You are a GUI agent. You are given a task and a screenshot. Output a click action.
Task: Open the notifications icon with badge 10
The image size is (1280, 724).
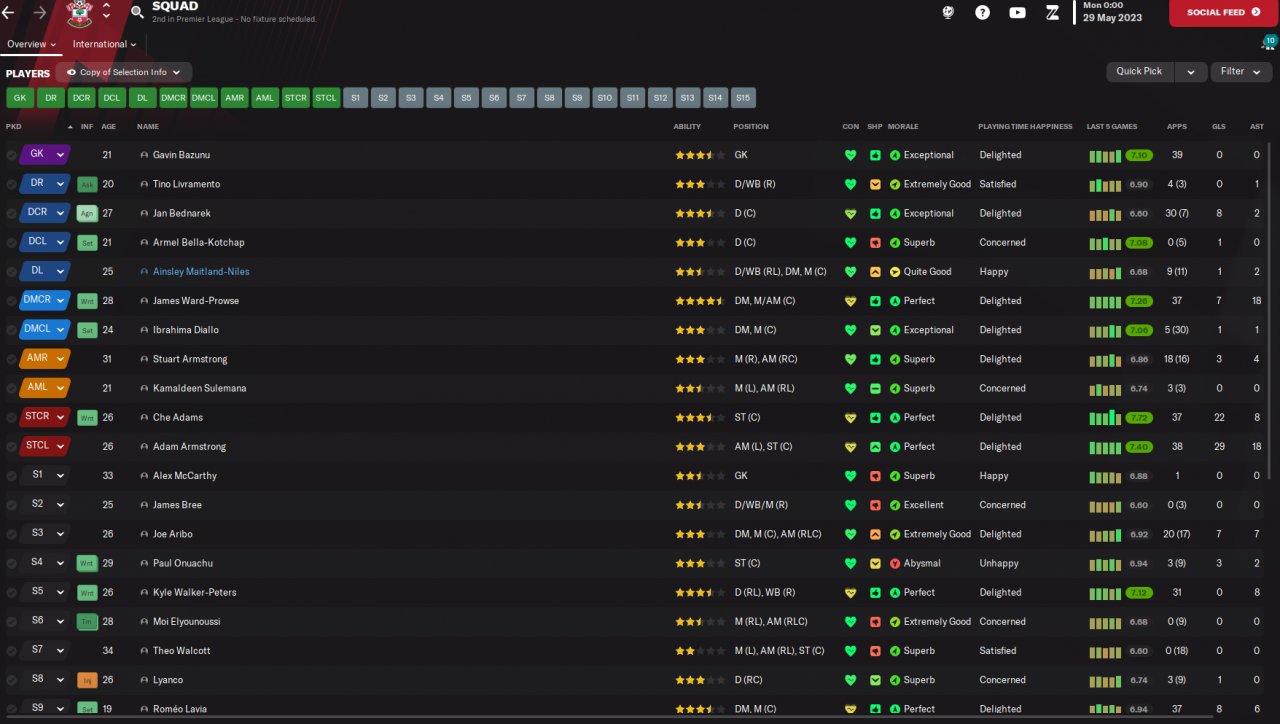[x=1268, y=43]
